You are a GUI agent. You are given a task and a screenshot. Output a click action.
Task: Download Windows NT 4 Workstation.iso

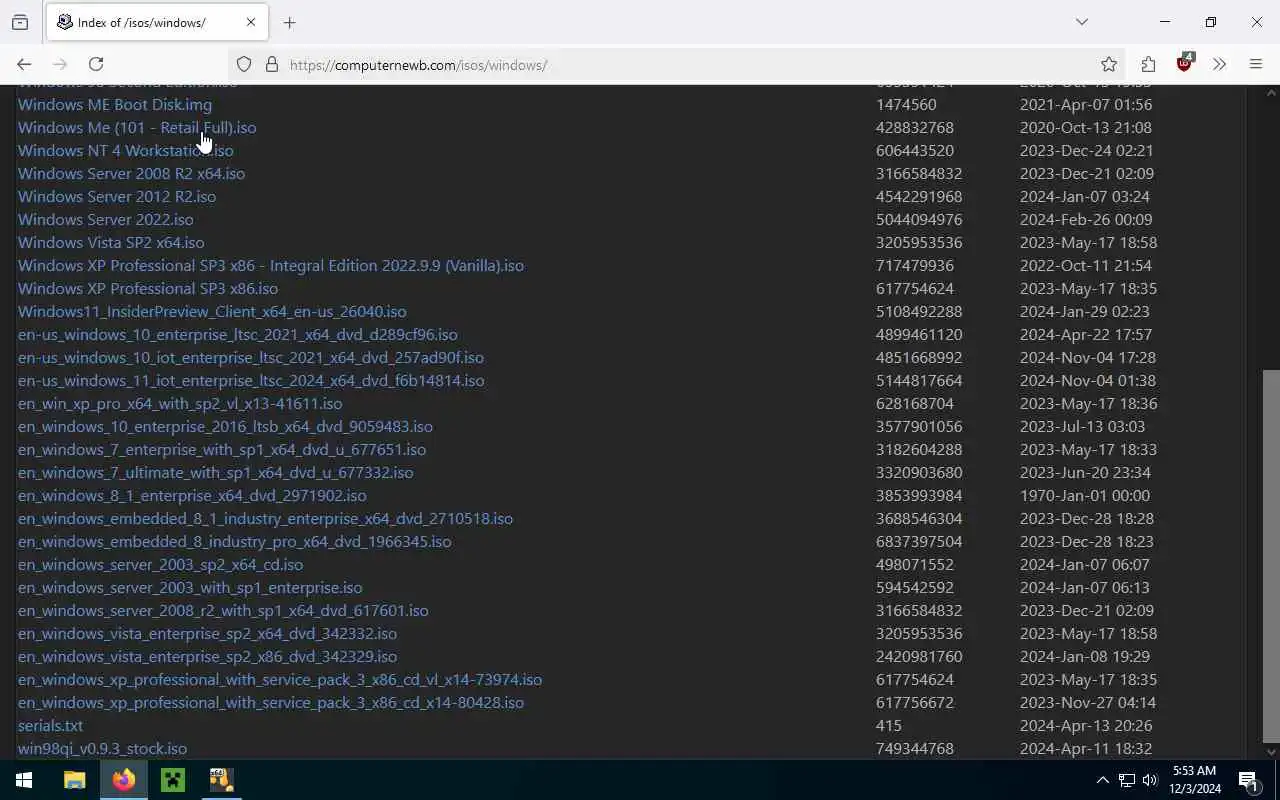(x=125, y=150)
